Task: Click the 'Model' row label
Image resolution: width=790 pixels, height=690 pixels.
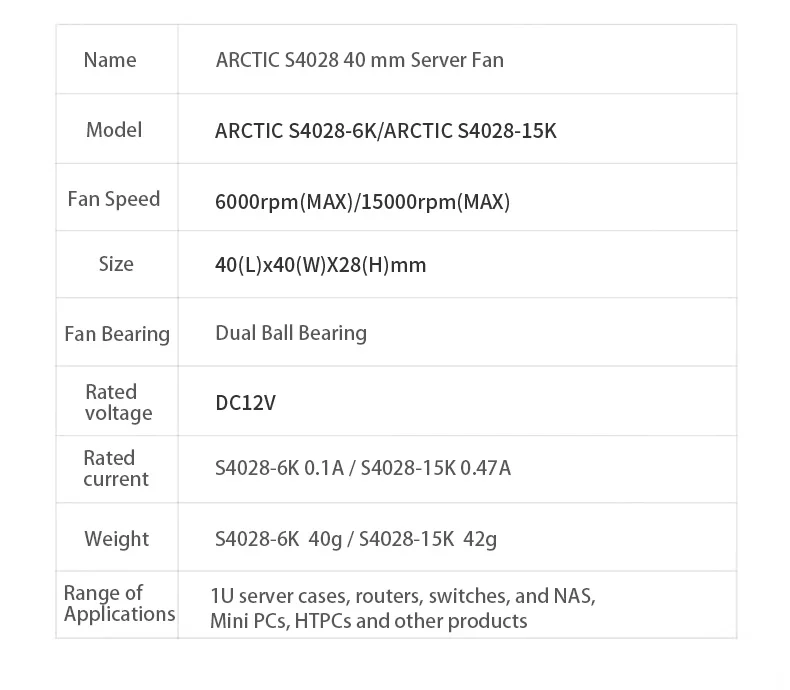Action: (x=114, y=129)
